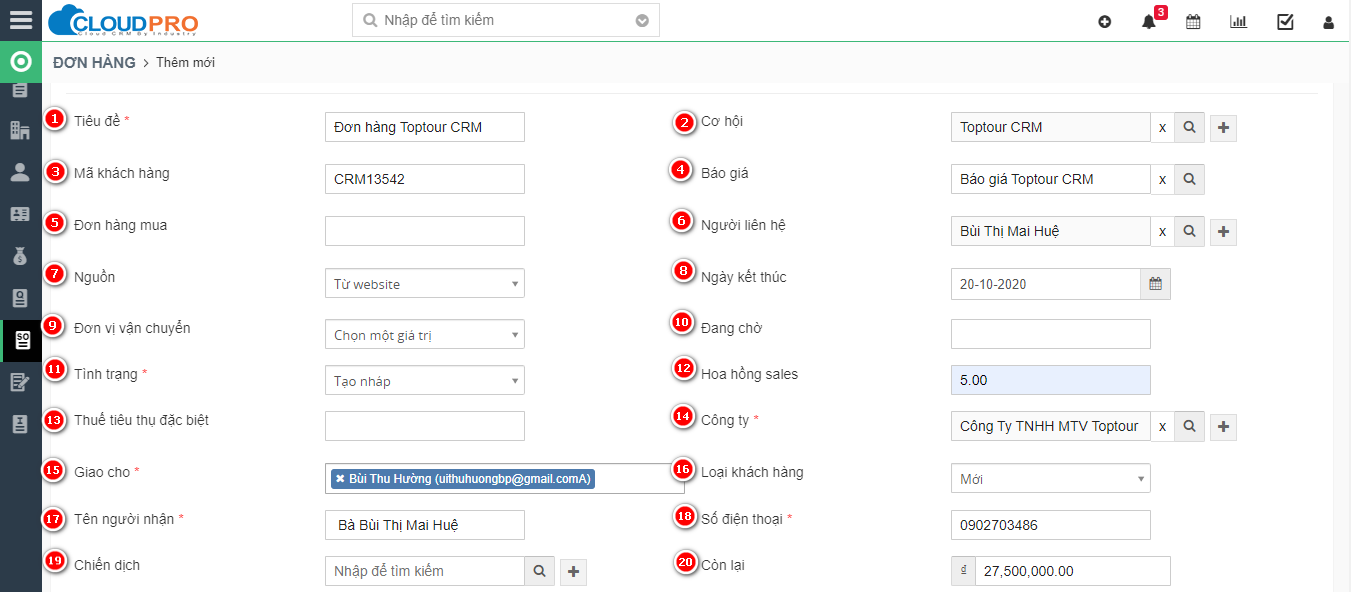Click the Thuế tiêu thụ đặc biệt field
The width and height of the screenshot is (1351, 592).
[x=425, y=426]
